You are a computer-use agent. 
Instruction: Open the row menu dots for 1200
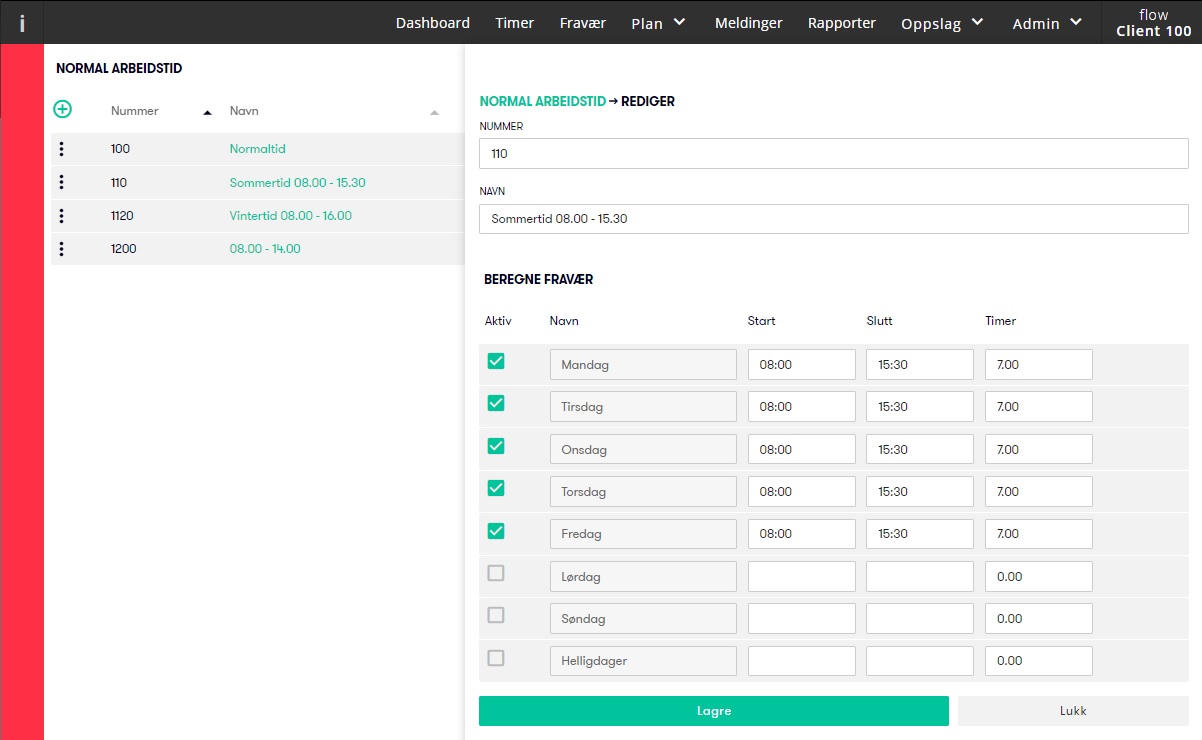(62, 249)
